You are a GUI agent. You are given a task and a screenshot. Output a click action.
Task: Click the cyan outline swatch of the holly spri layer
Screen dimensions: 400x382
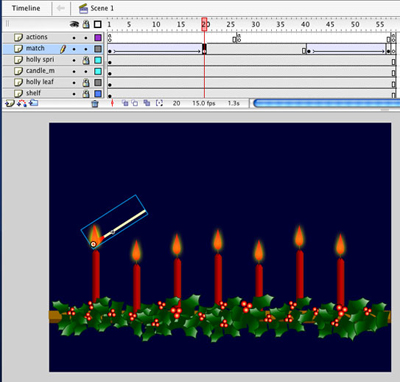click(98, 60)
